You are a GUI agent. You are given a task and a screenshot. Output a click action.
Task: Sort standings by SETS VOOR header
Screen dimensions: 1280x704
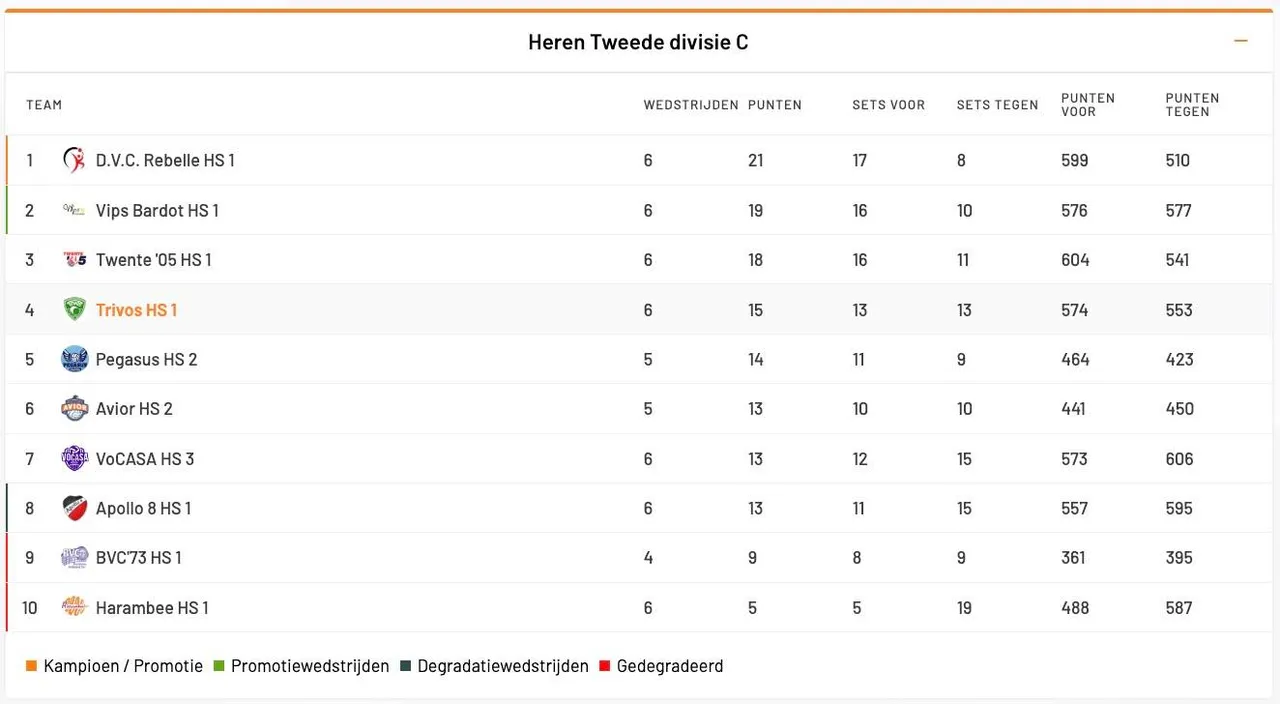coord(888,104)
